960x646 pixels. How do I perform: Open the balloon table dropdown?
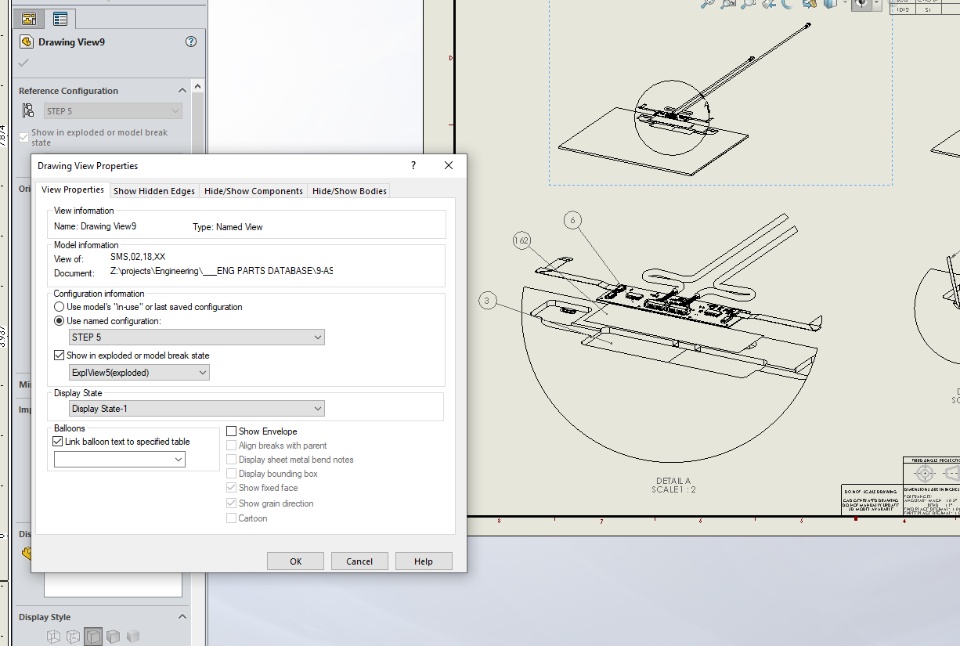tap(120, 459)
